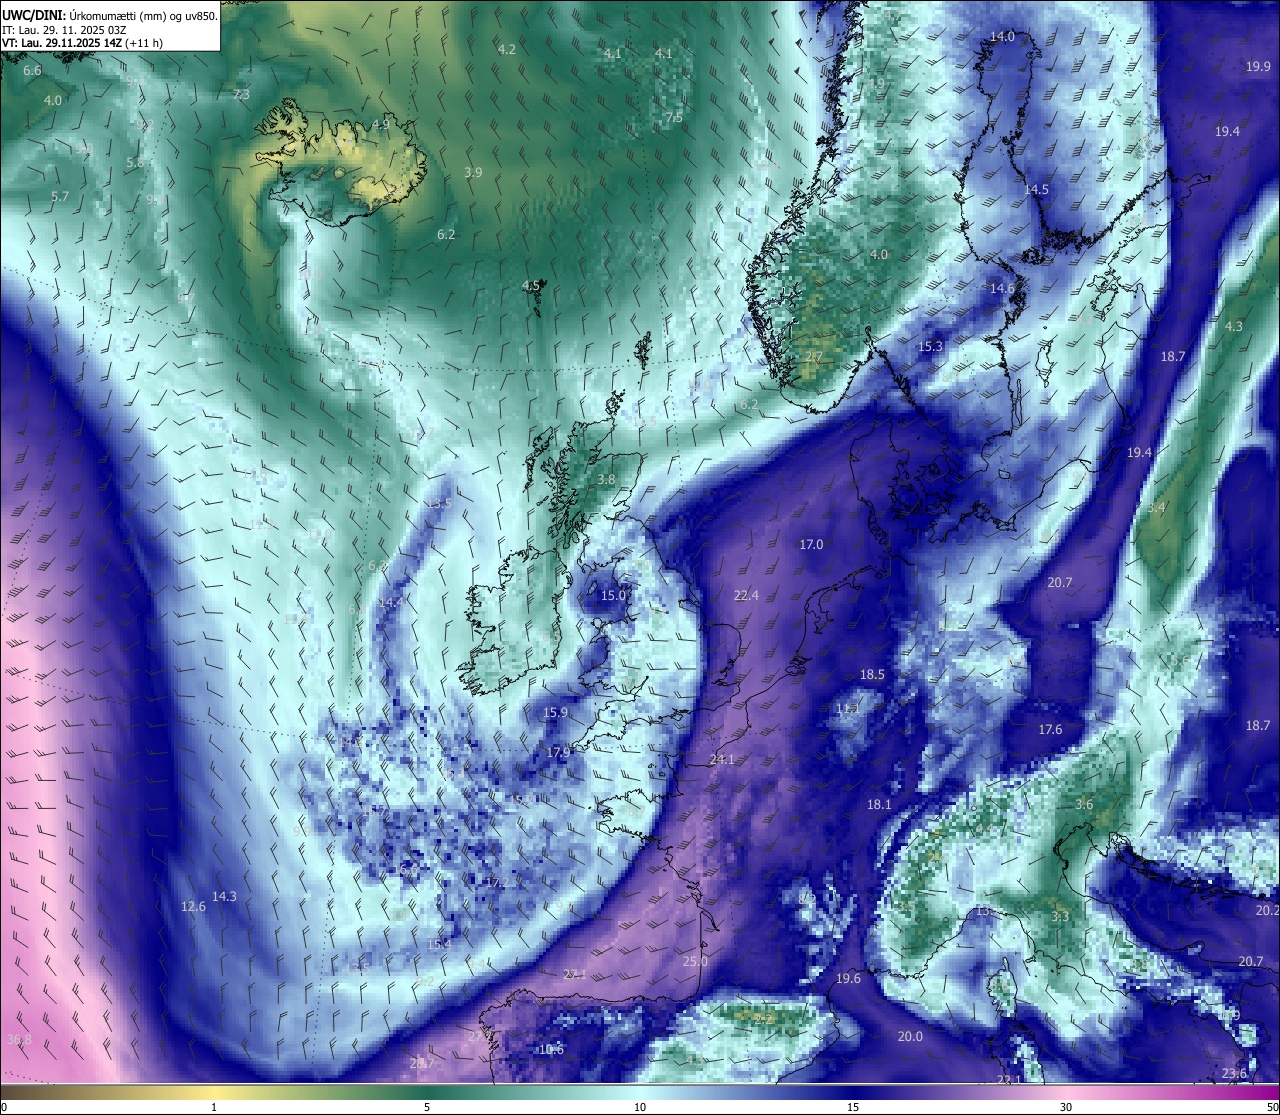Click the 'VT: Lau. 29.11.2025 14Z (+11 h)' line
This screenshot has height=1115, width=1280.
click(x=83, y=43)
